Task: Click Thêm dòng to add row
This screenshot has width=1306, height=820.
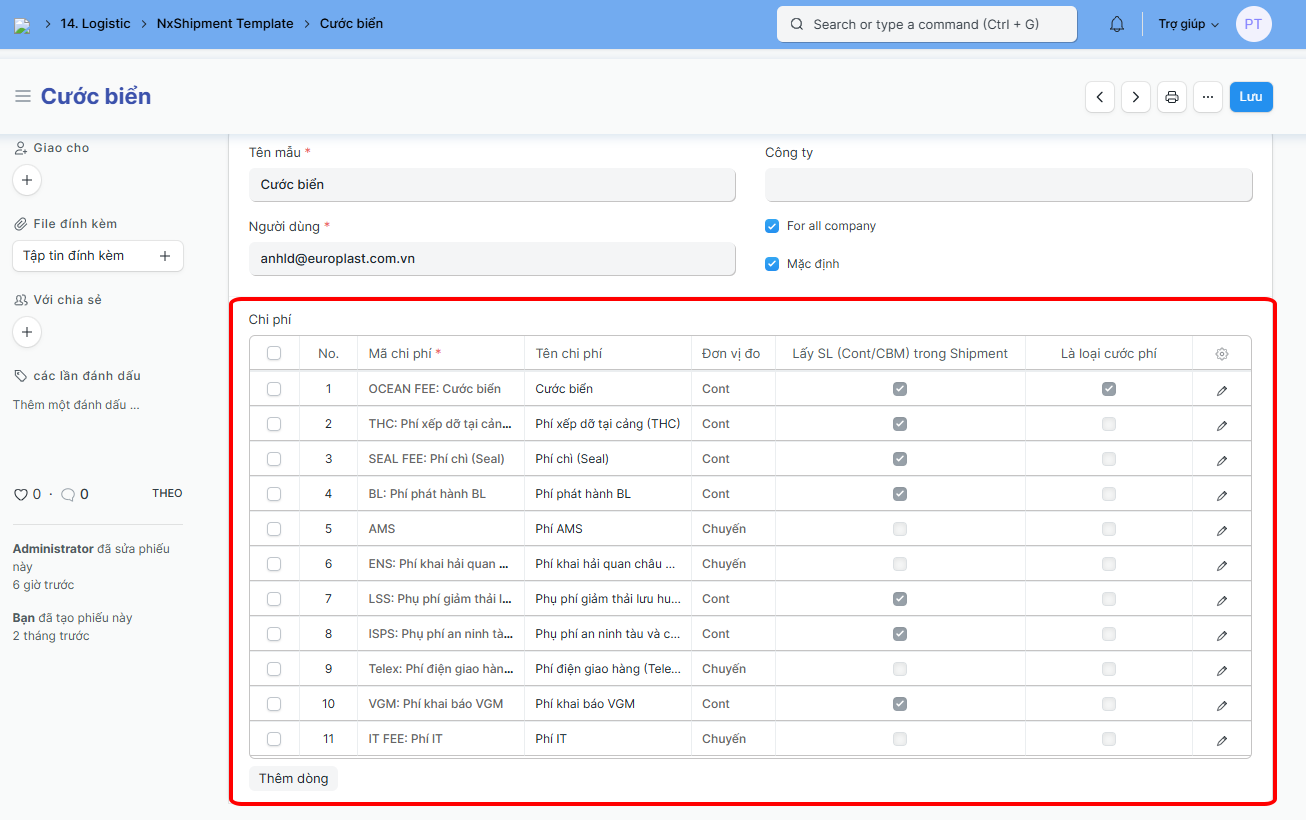Action: click(x=293, y=778)
